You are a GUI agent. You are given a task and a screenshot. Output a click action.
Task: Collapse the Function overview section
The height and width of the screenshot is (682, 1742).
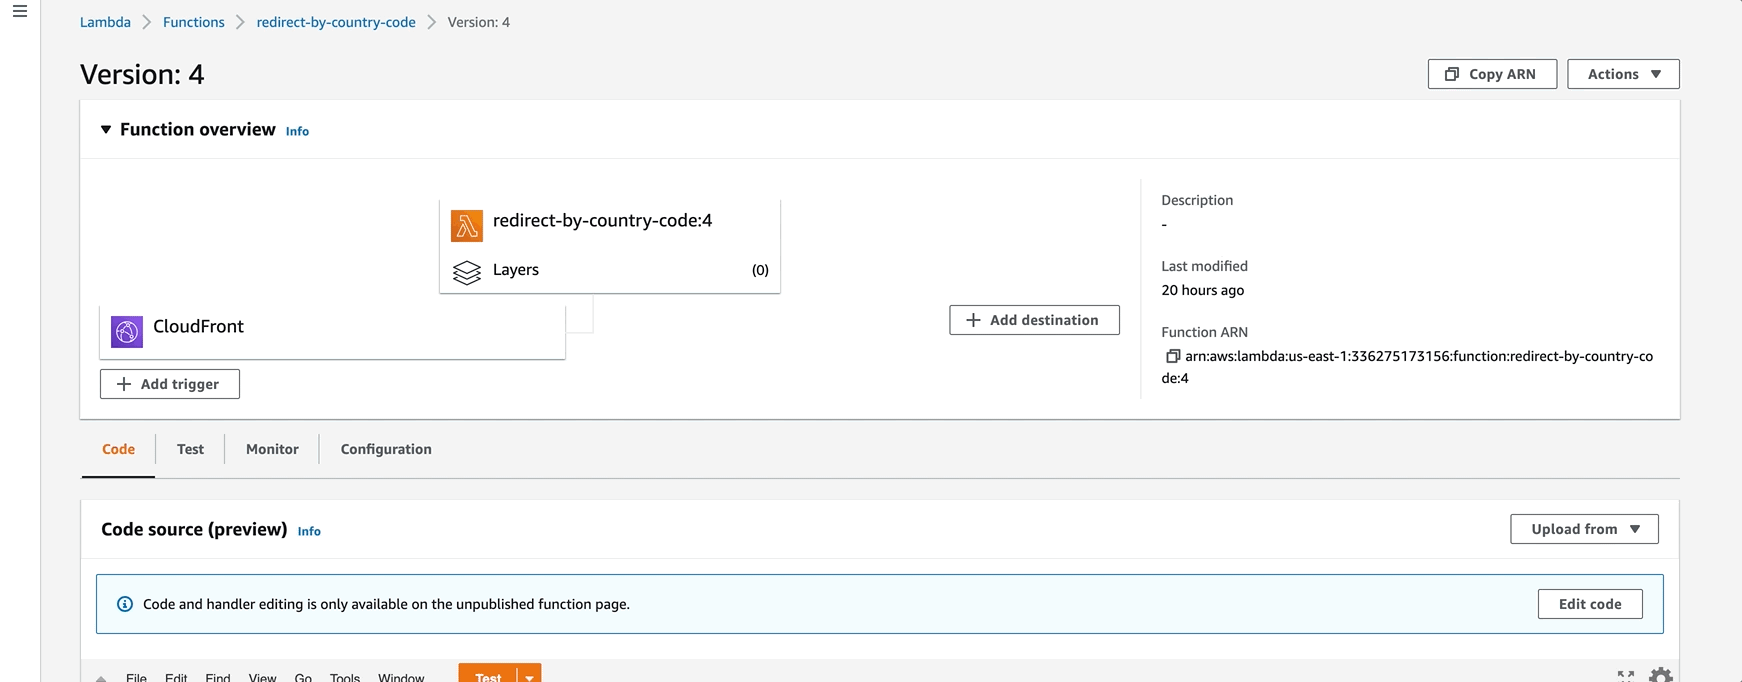click(106, 130)
